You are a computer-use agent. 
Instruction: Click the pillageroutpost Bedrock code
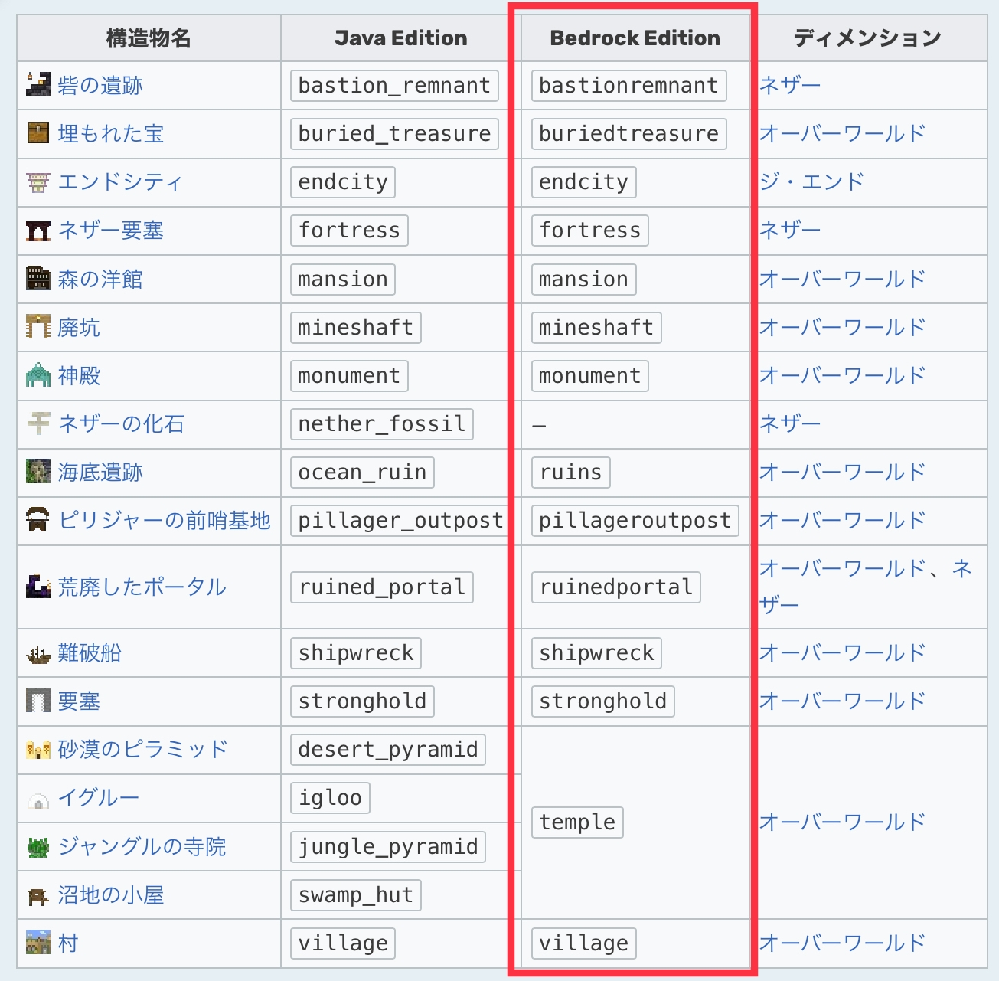tap(635, 520)
